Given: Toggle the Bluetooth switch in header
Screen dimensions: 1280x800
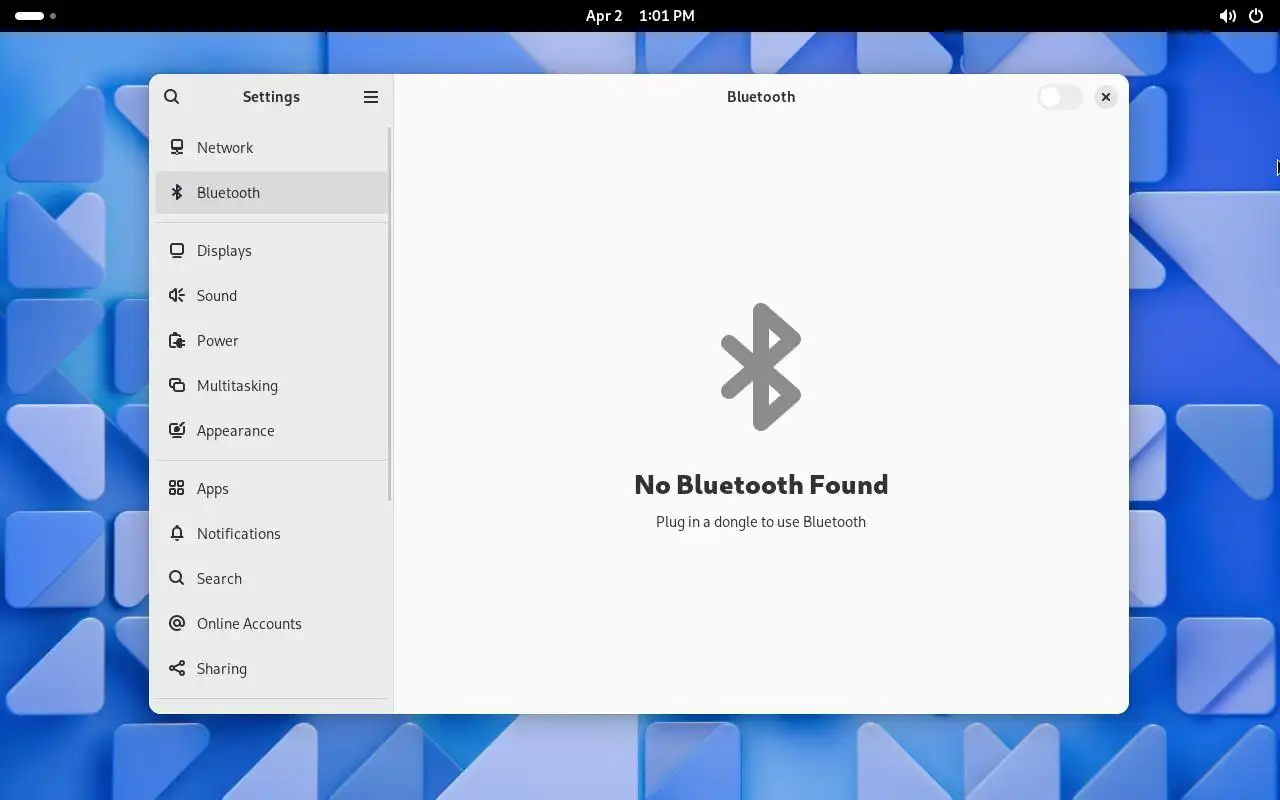Looking at the screenshot, I should click(x=1060, y=97).
